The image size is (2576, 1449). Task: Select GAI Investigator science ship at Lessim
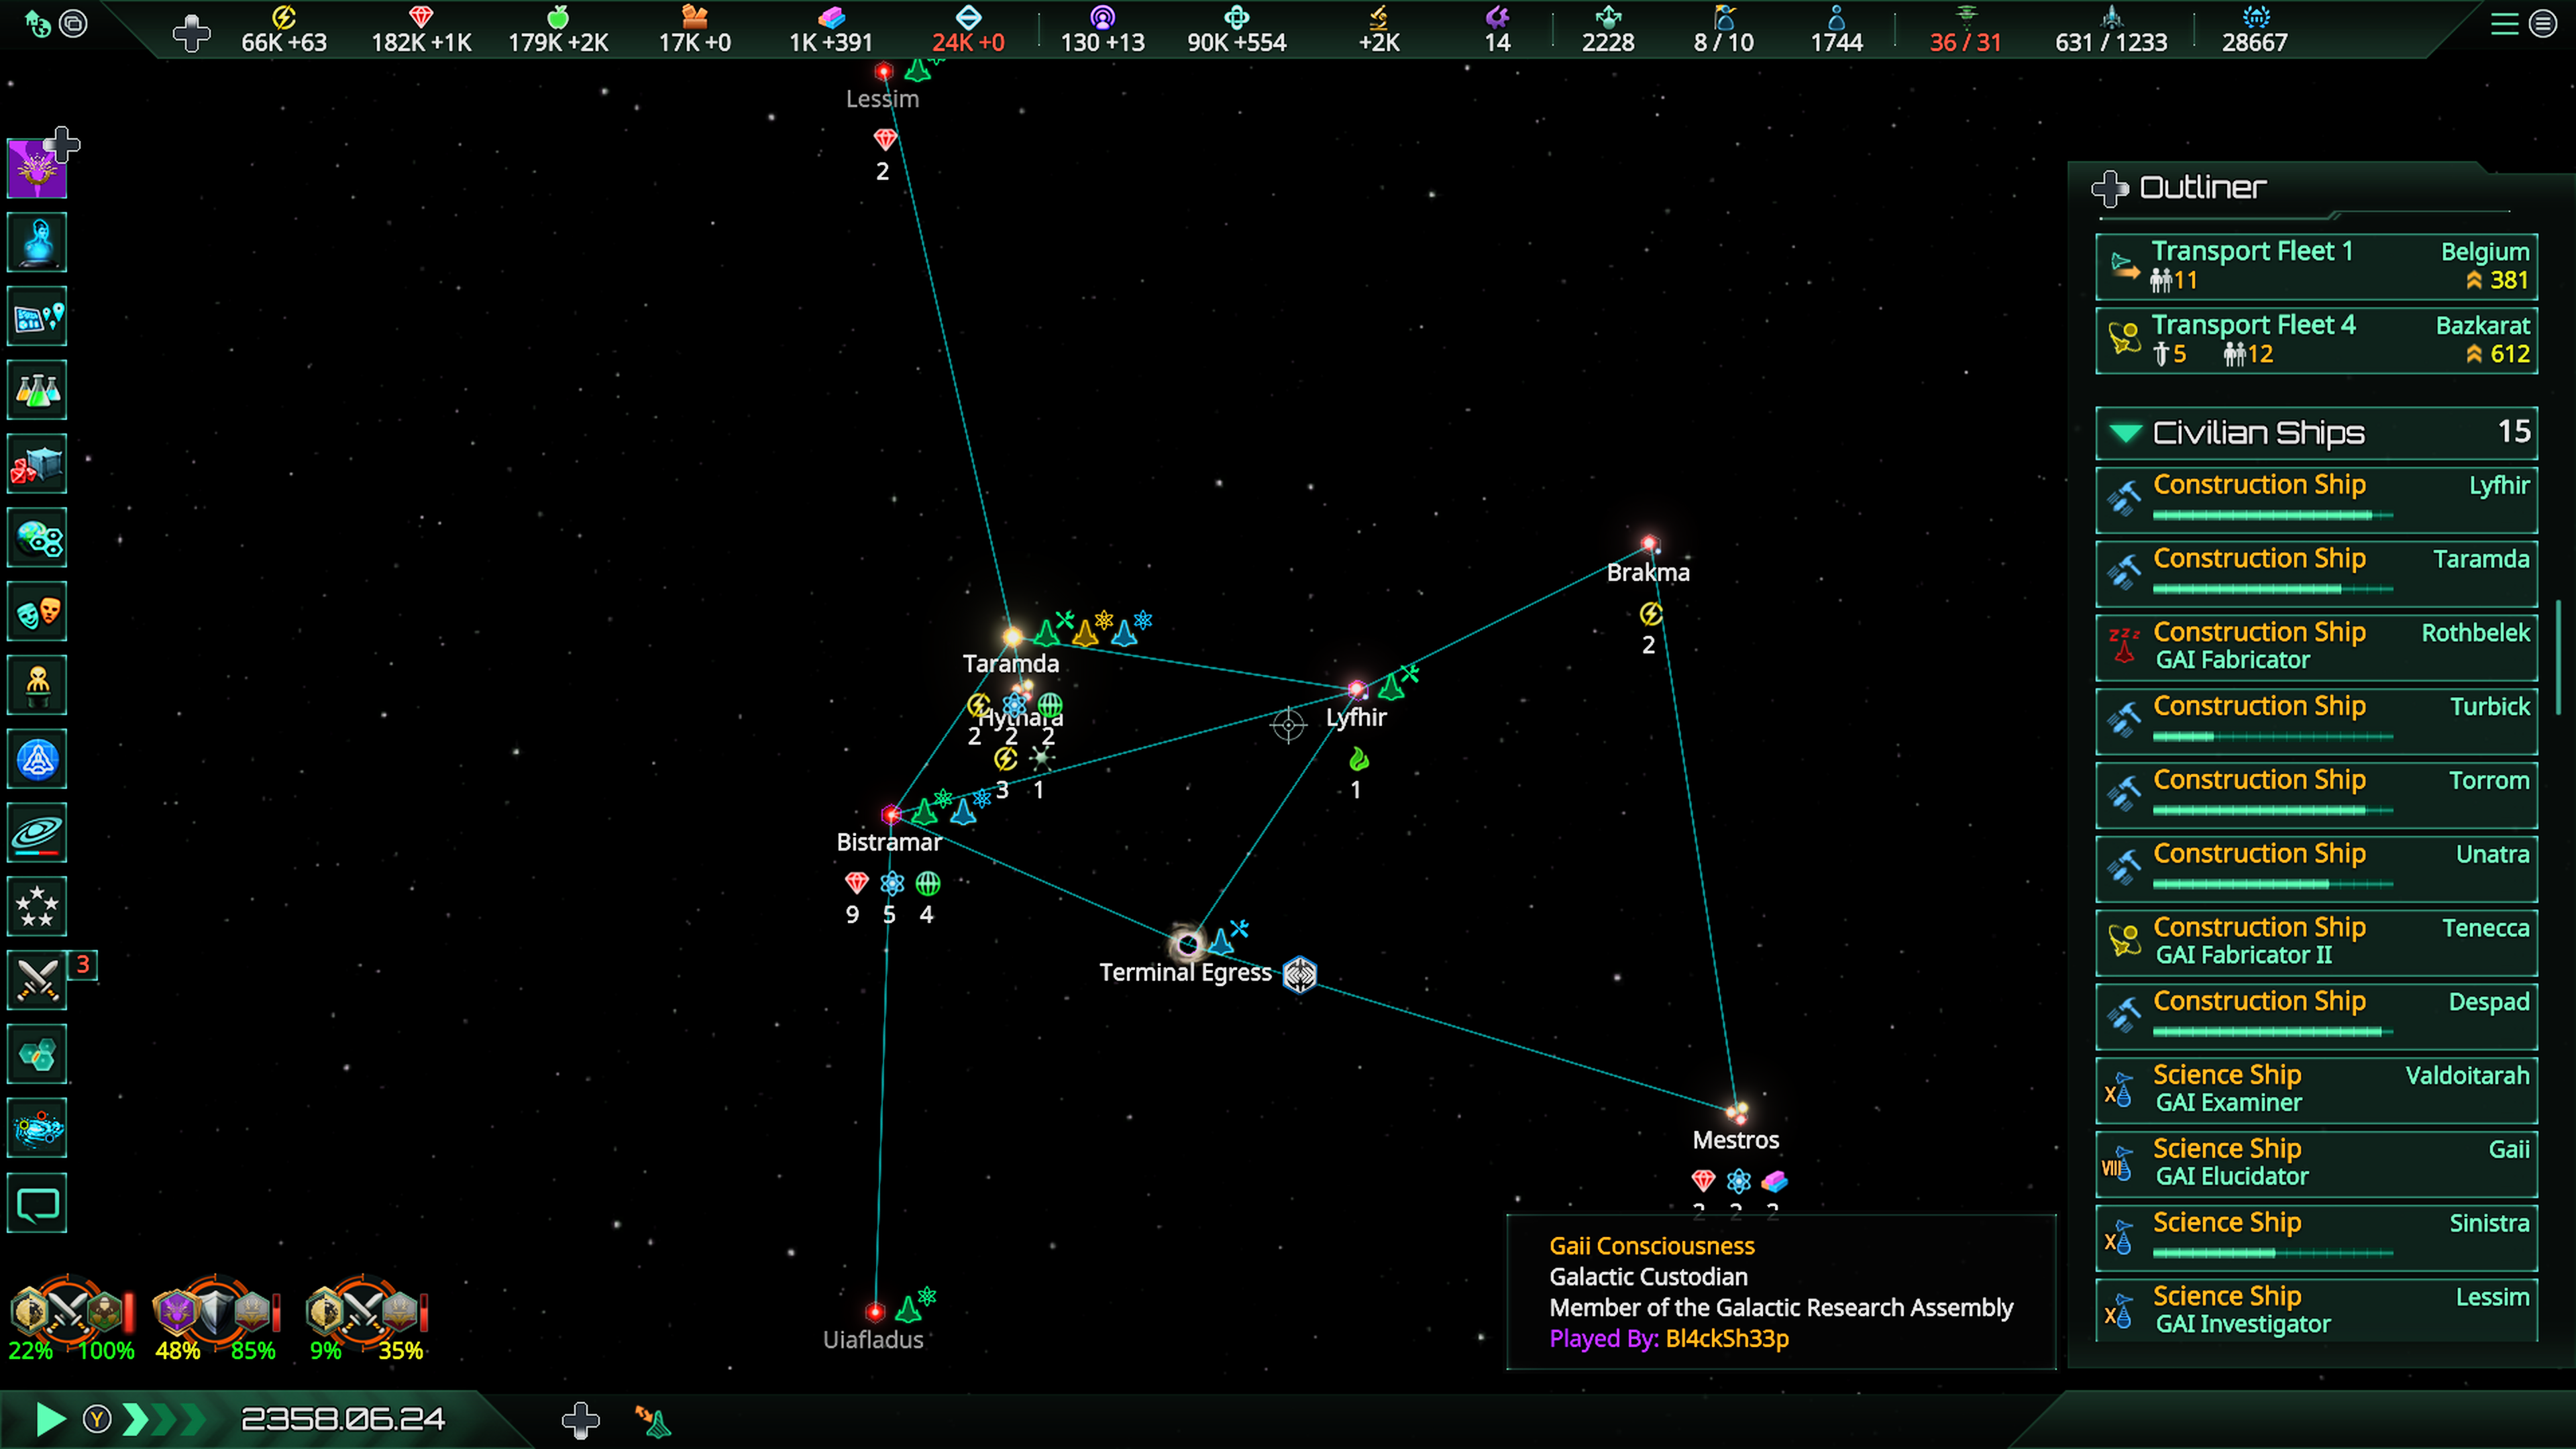(2316, 1310)
